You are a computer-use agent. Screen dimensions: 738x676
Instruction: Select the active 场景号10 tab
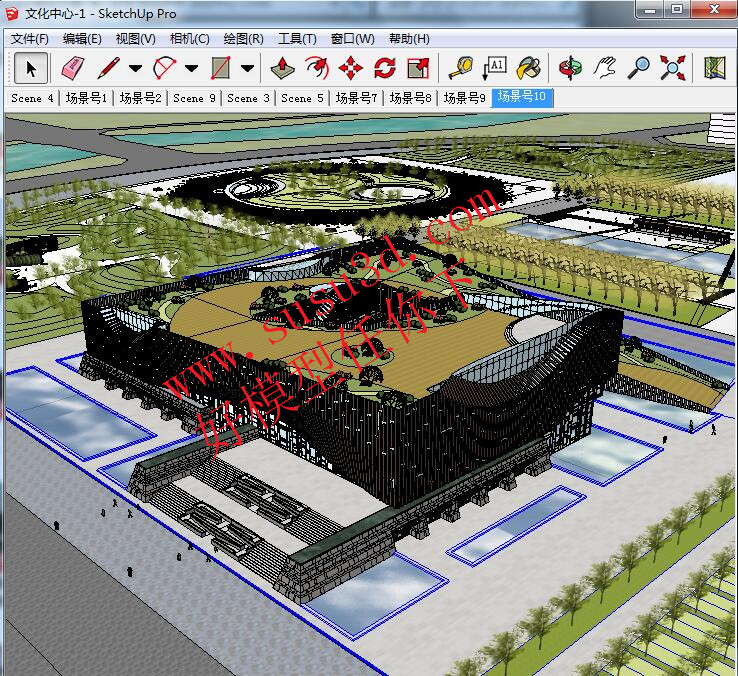click(x=522, y=97)
